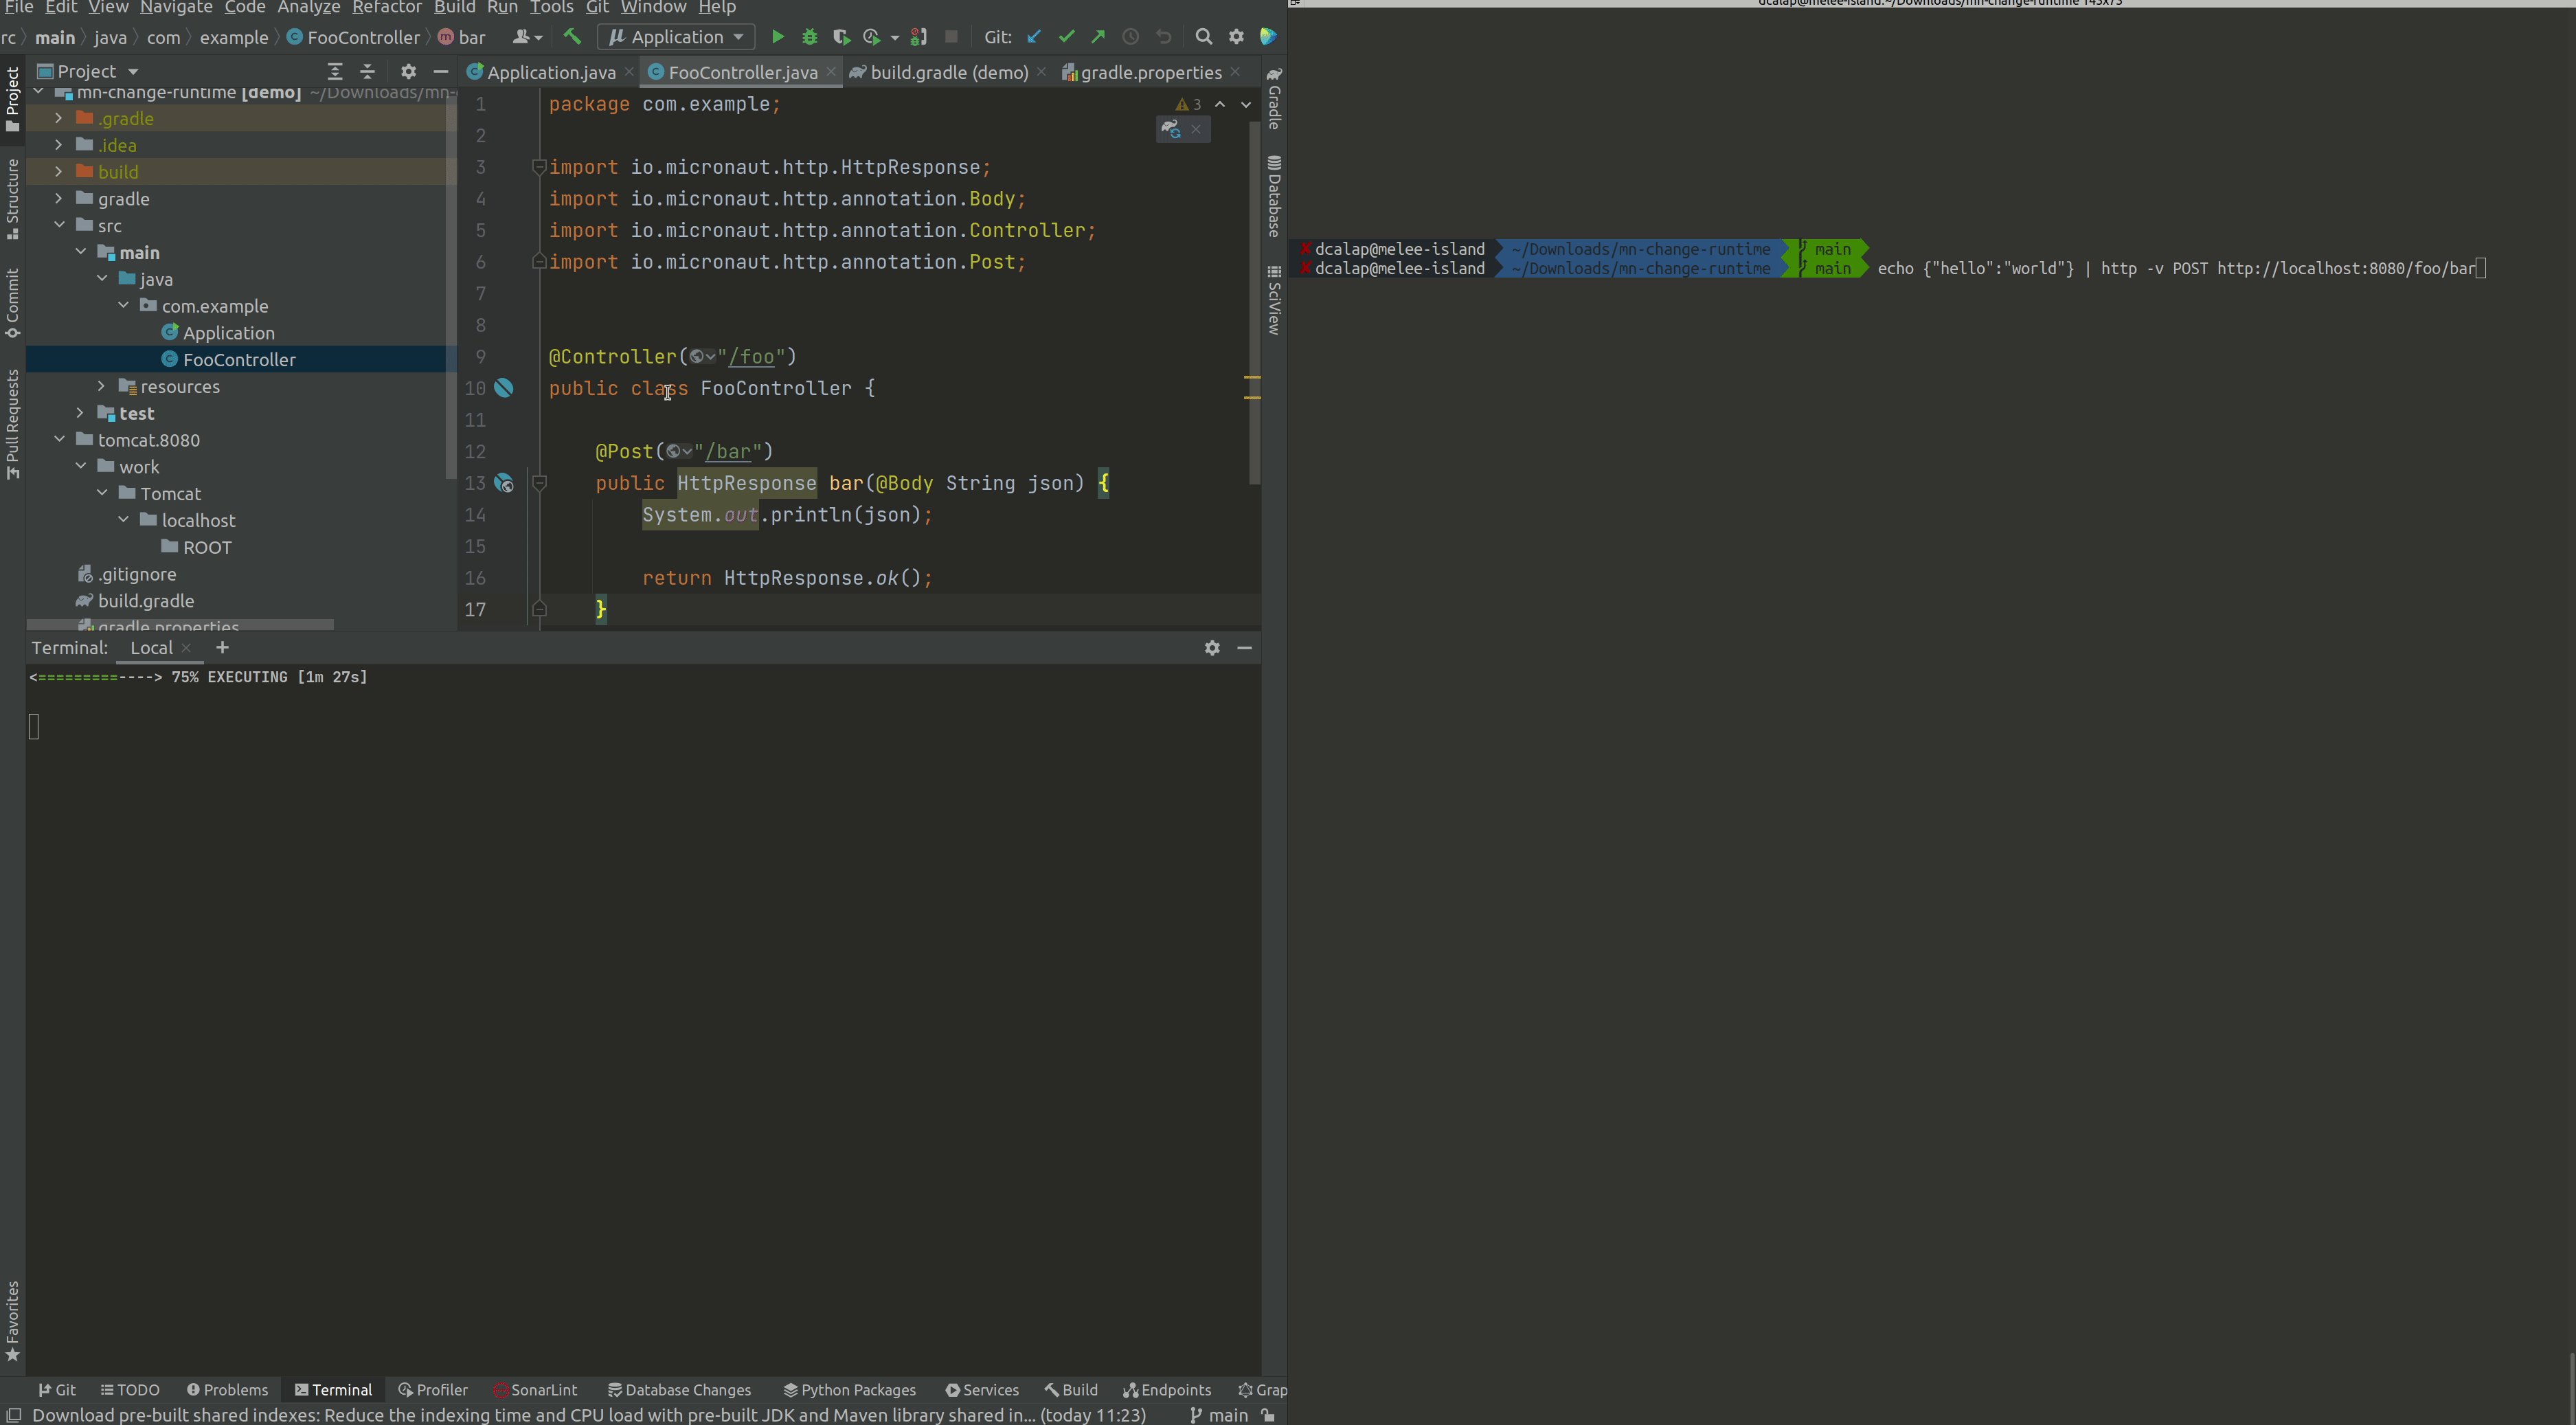Commit changes using the Git checkmark icon
Viewport: 2576px width, 1425px height.
tap(1066, 36)
